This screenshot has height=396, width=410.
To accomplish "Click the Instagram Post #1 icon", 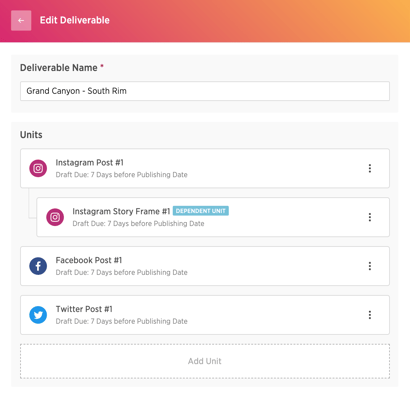I will click(x=38, y=168).
